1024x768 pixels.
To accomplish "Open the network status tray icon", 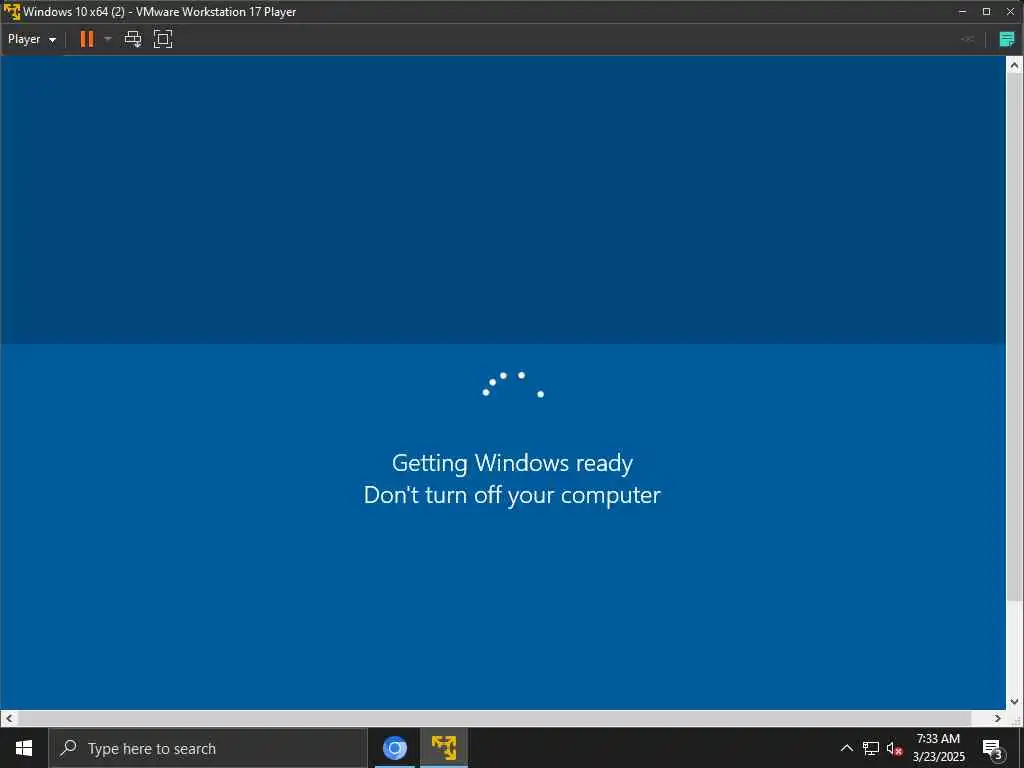I will click(871, 748).
